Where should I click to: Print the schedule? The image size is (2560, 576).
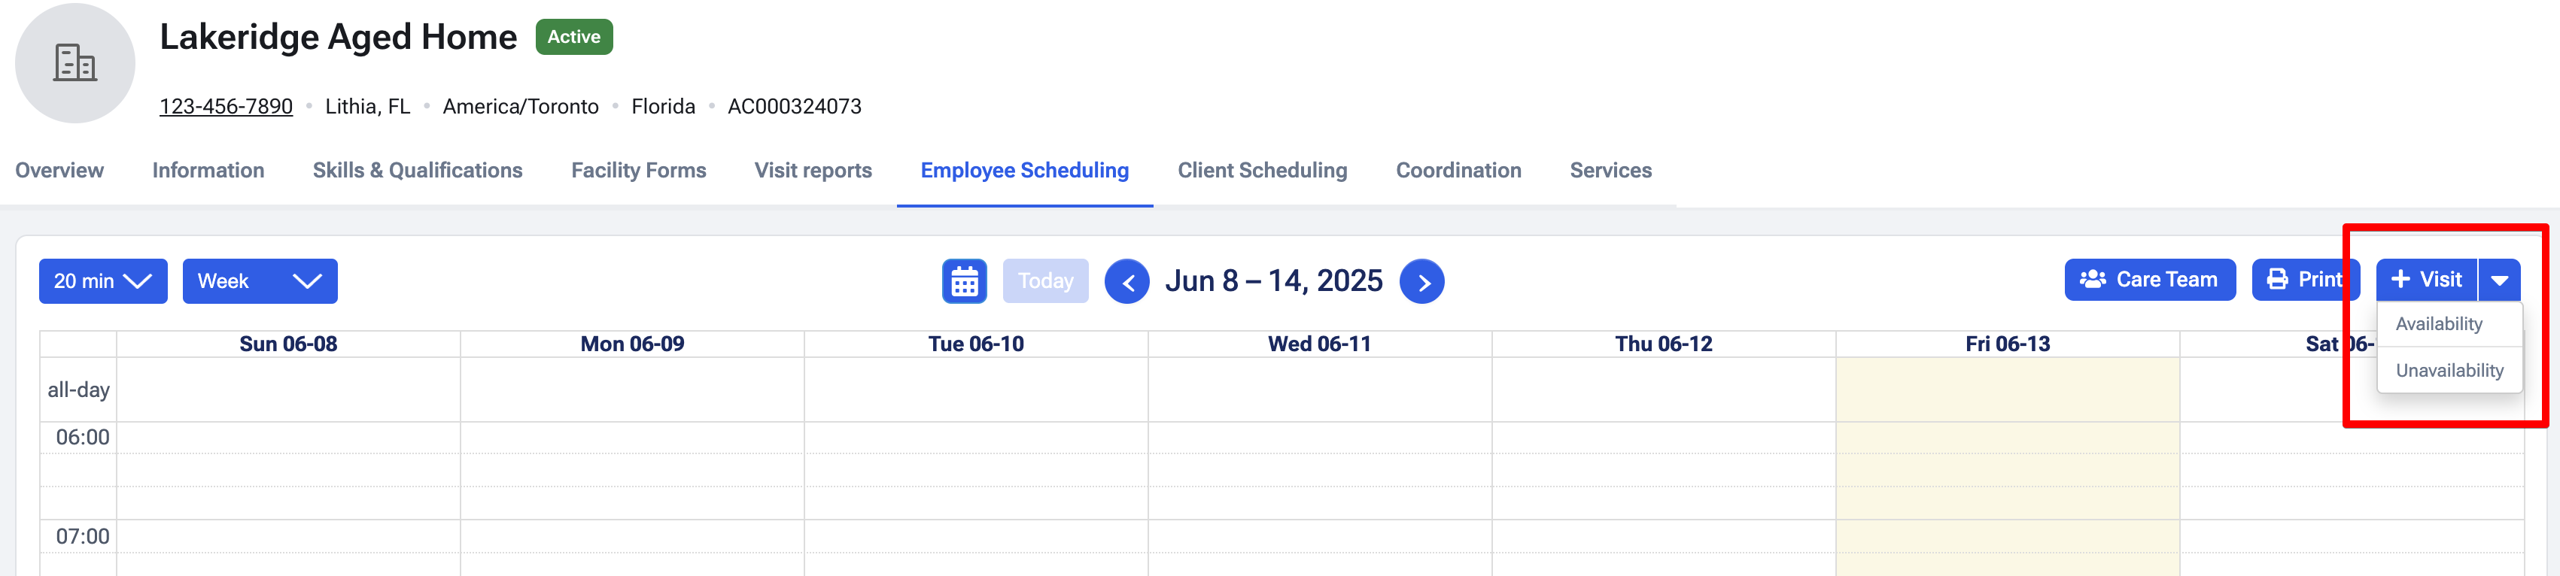click(2304, 280)
